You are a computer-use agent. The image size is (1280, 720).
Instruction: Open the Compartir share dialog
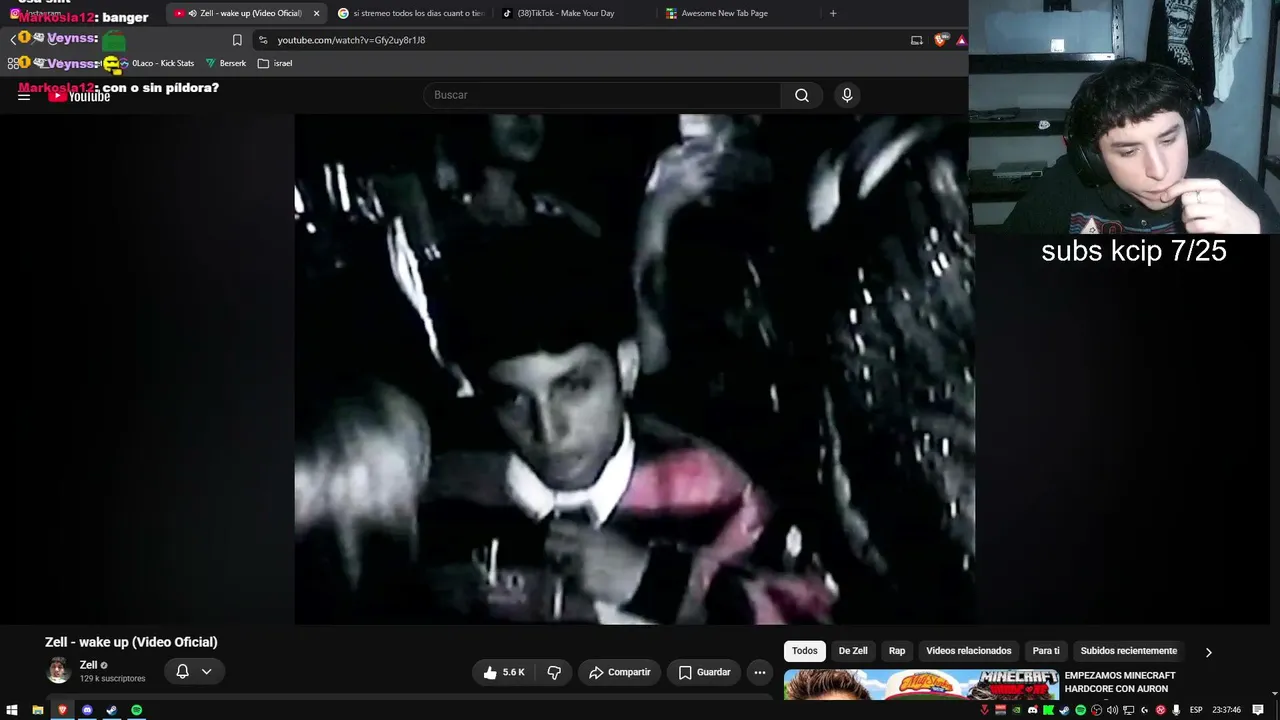619,672
